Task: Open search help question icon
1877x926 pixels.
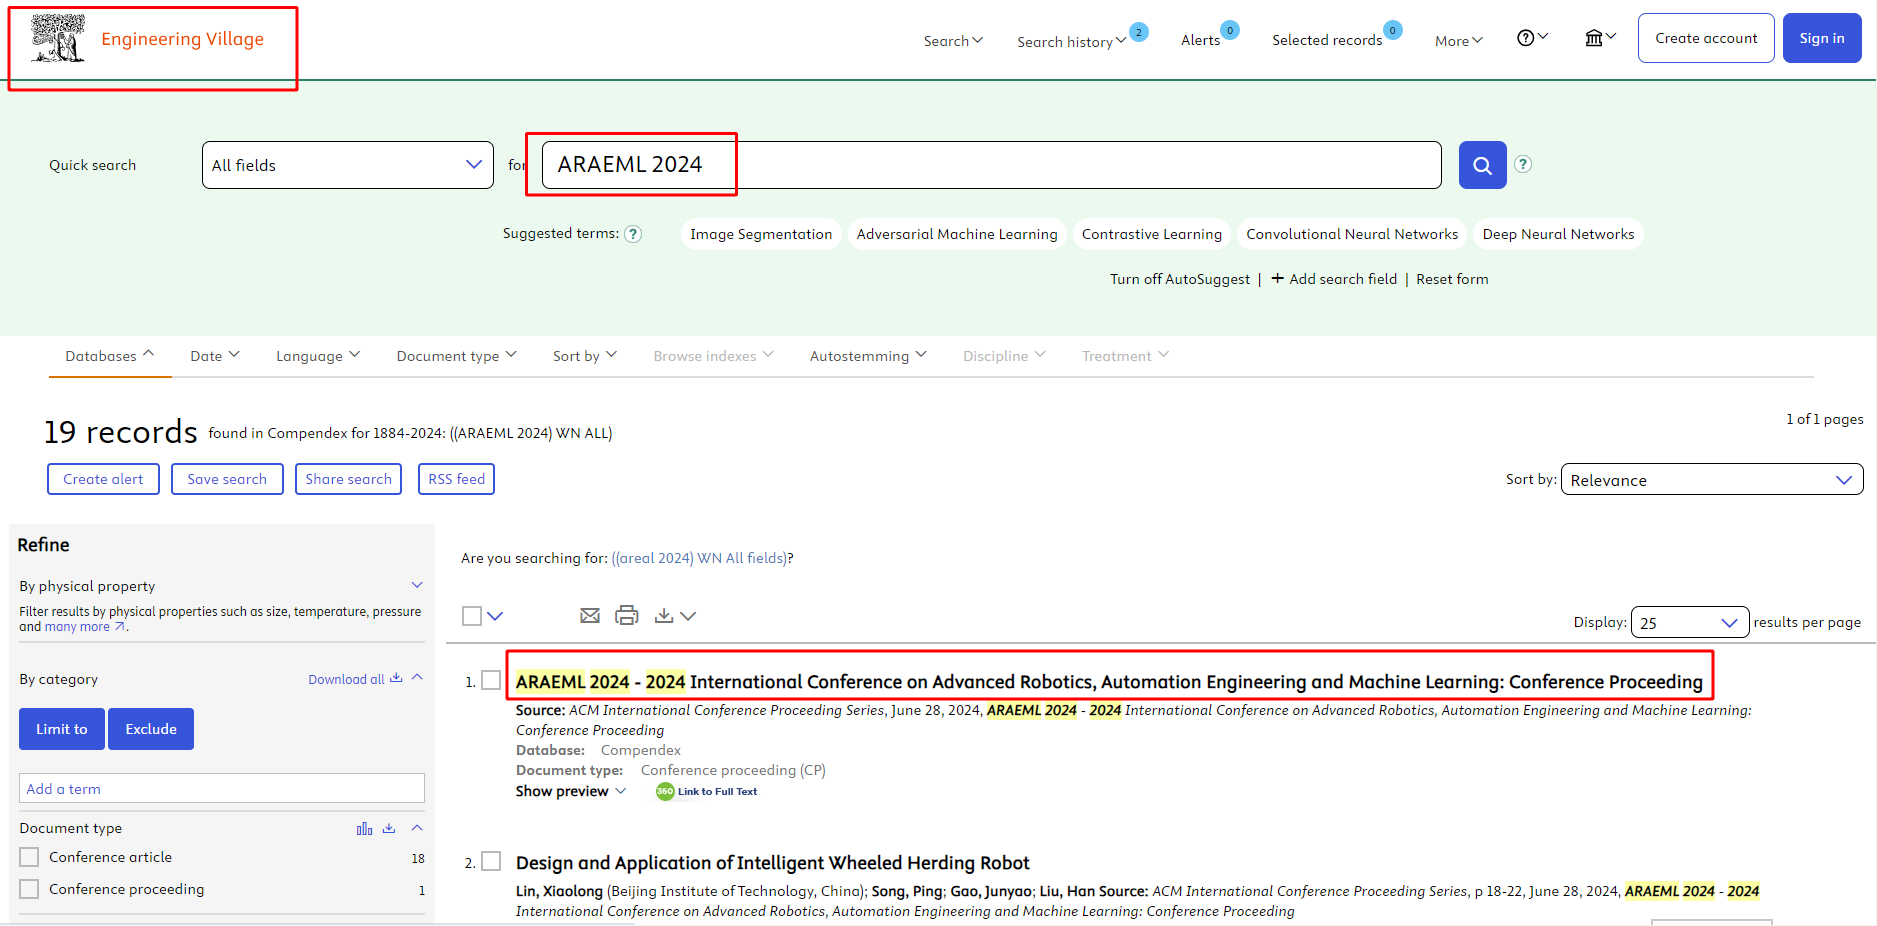Action: pyautogui.click(x=1523, y=164)
